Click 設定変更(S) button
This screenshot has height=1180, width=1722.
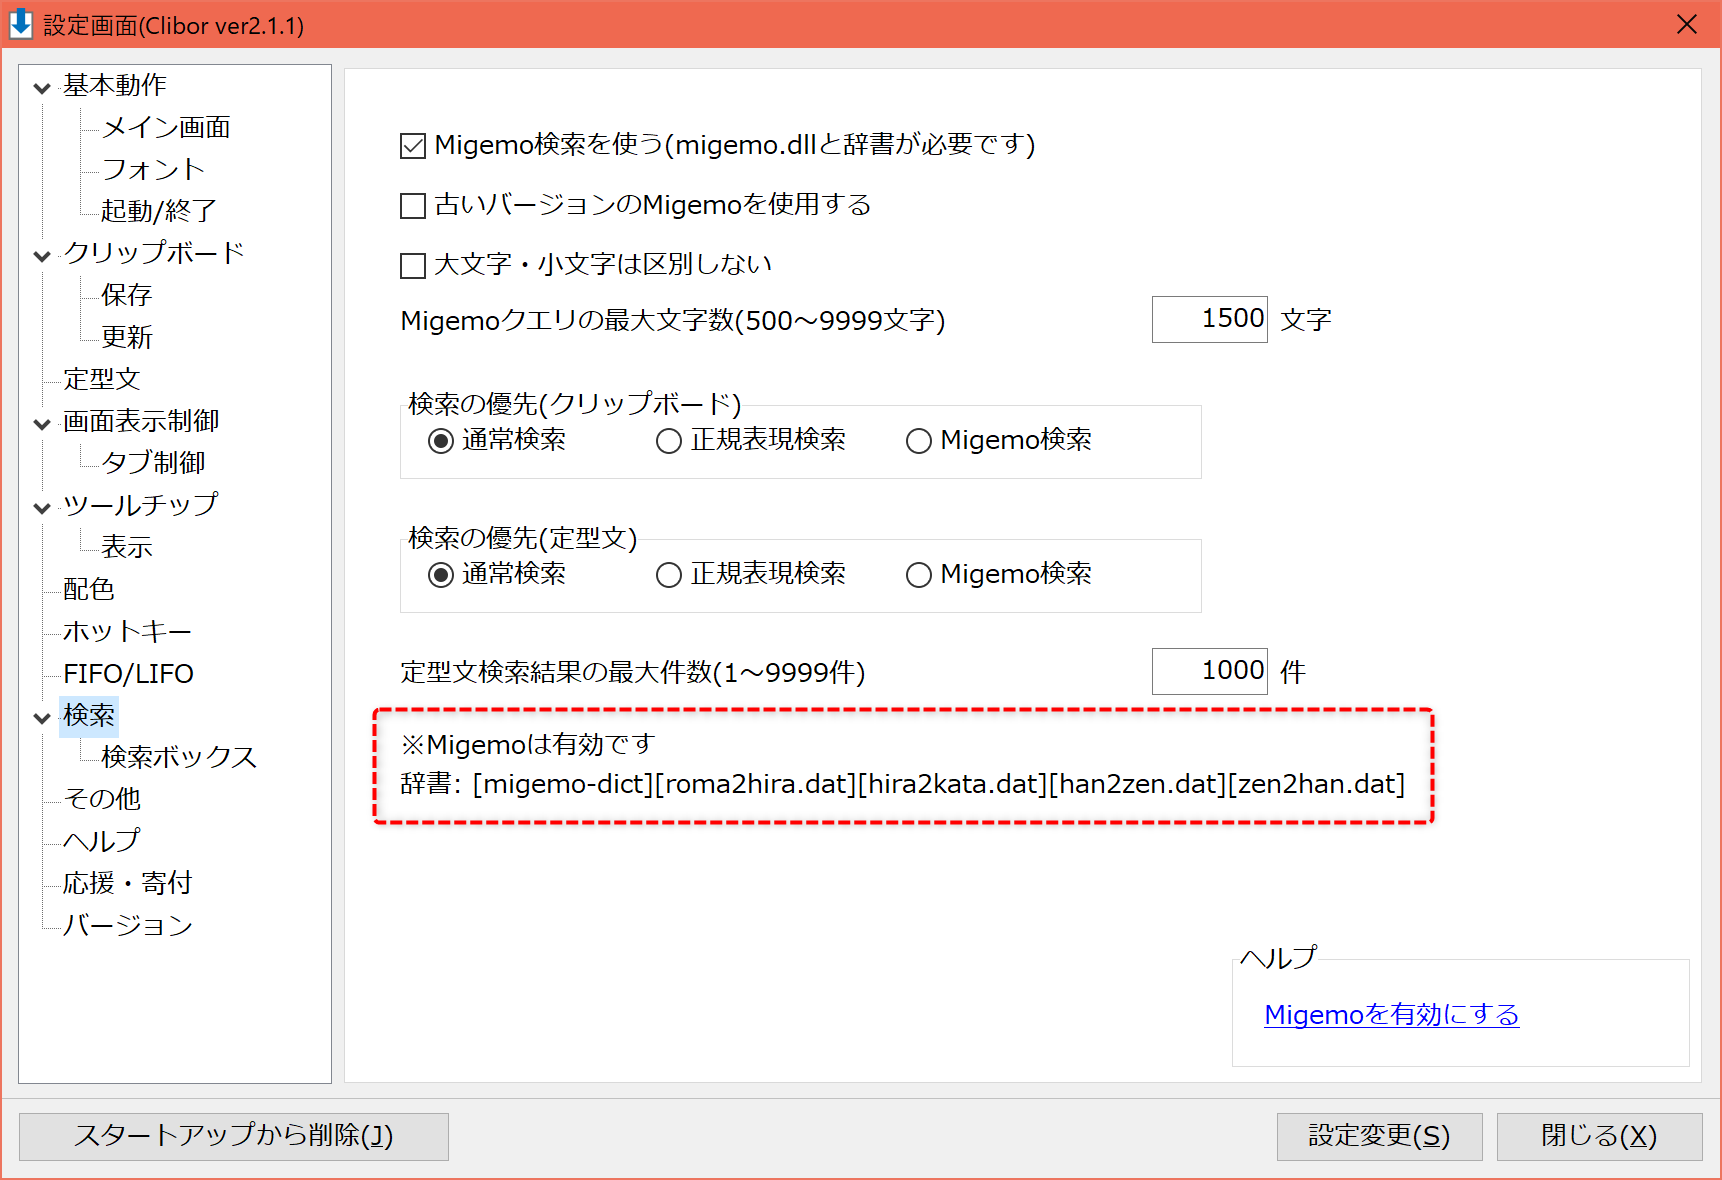(x=1379, y=1136)
